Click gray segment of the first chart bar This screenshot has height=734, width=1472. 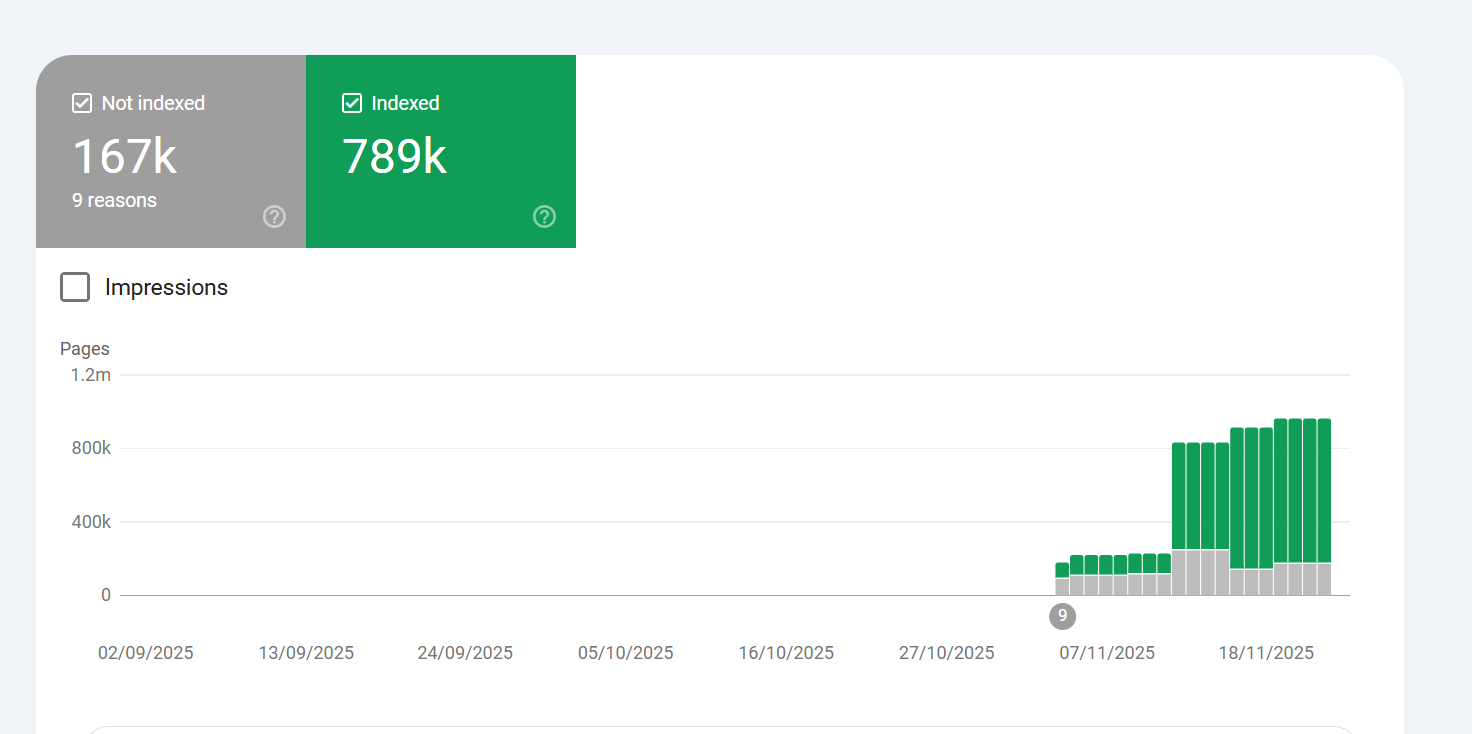click(1062, 587)
